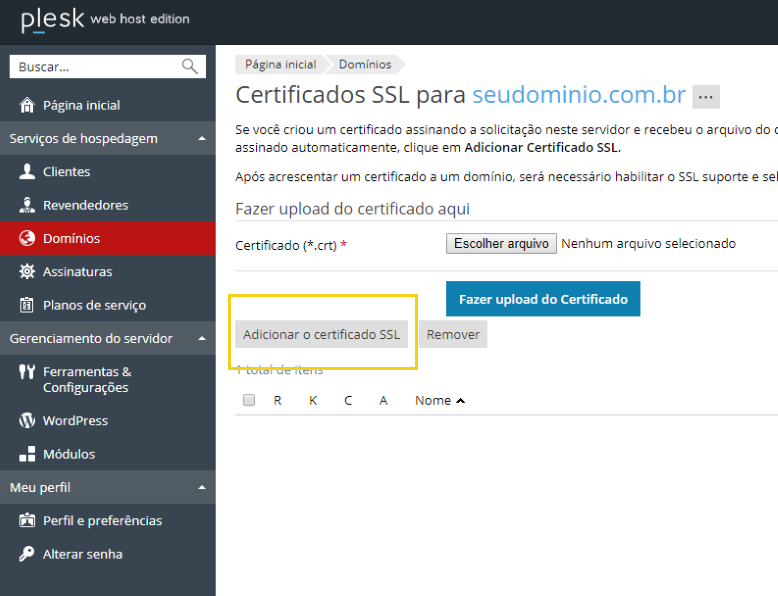Click the Remover button

pyautogui.click(x=453, y=334)
